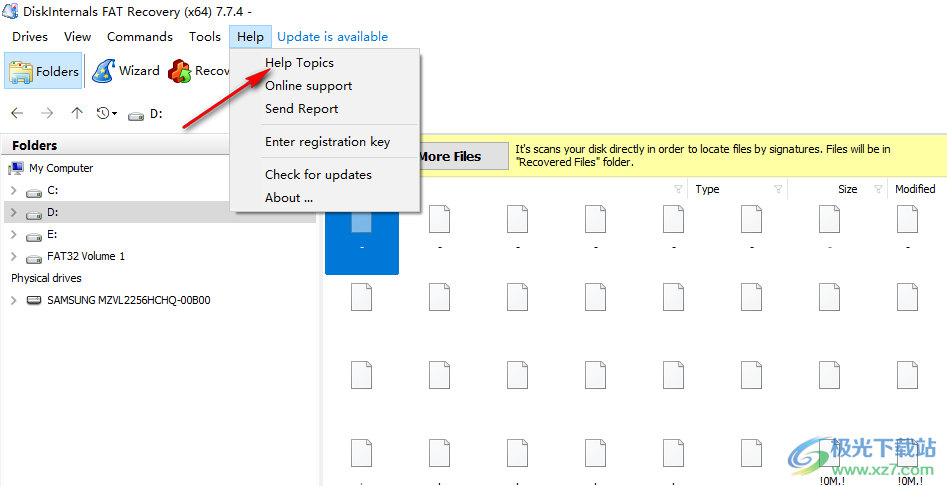Select the C: drive in the tree
This screenshot has width=947, height=486.
pos(53,190)
